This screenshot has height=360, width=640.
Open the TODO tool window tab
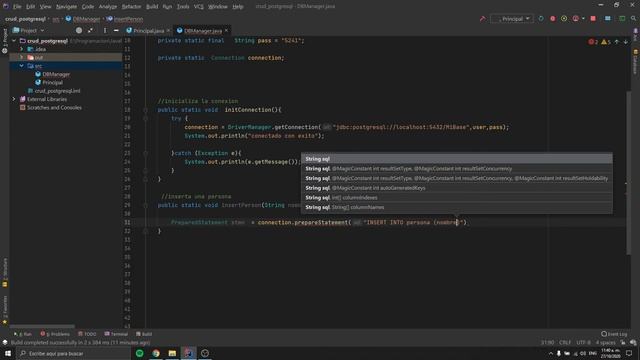tap(87, 334)
